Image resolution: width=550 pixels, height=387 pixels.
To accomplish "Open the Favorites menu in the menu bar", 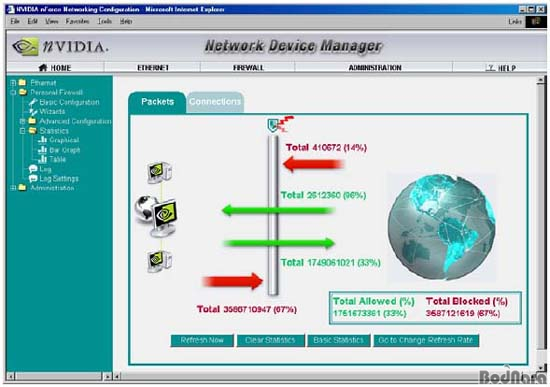I will (x=77, y=21).
